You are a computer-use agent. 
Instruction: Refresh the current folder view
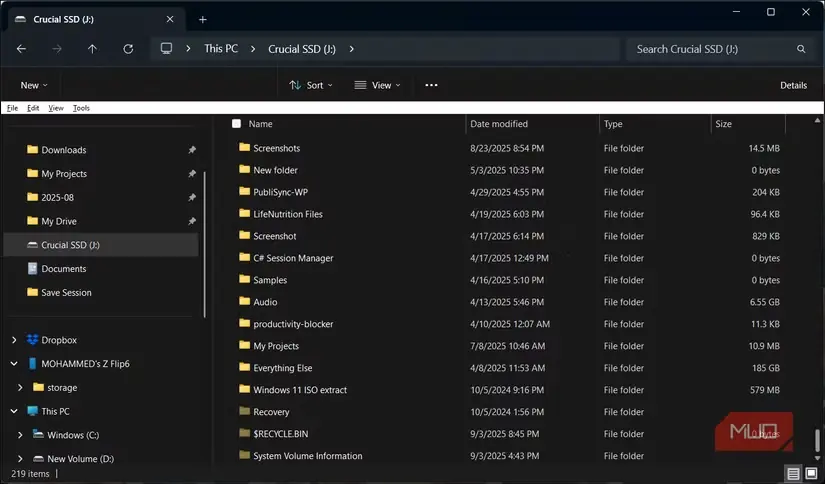128,49
